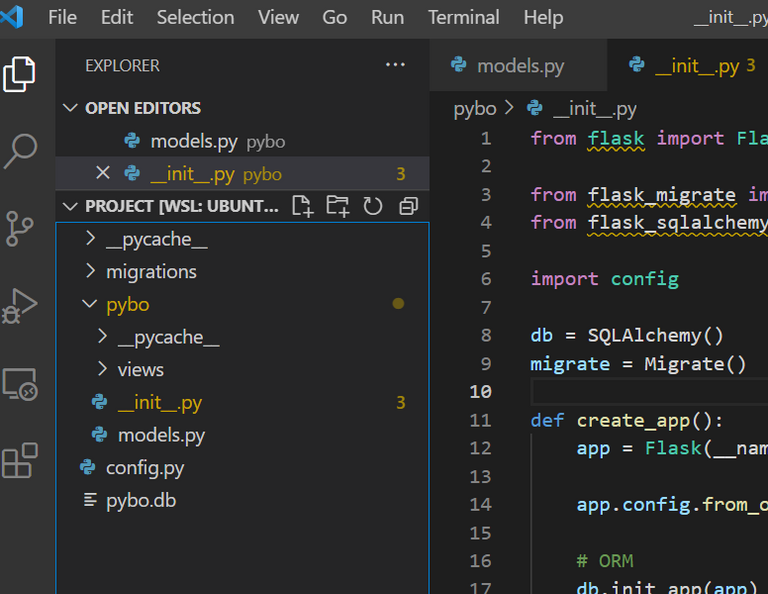The image size is (768, 594).
Task: Open Run and Debug view icon
Action: pos(20,306)
